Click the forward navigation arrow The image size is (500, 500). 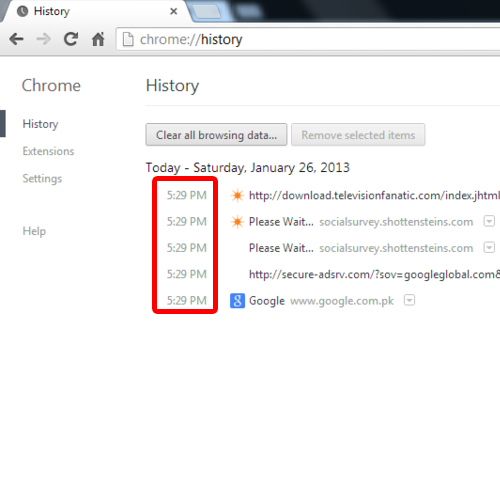point(43,39)
